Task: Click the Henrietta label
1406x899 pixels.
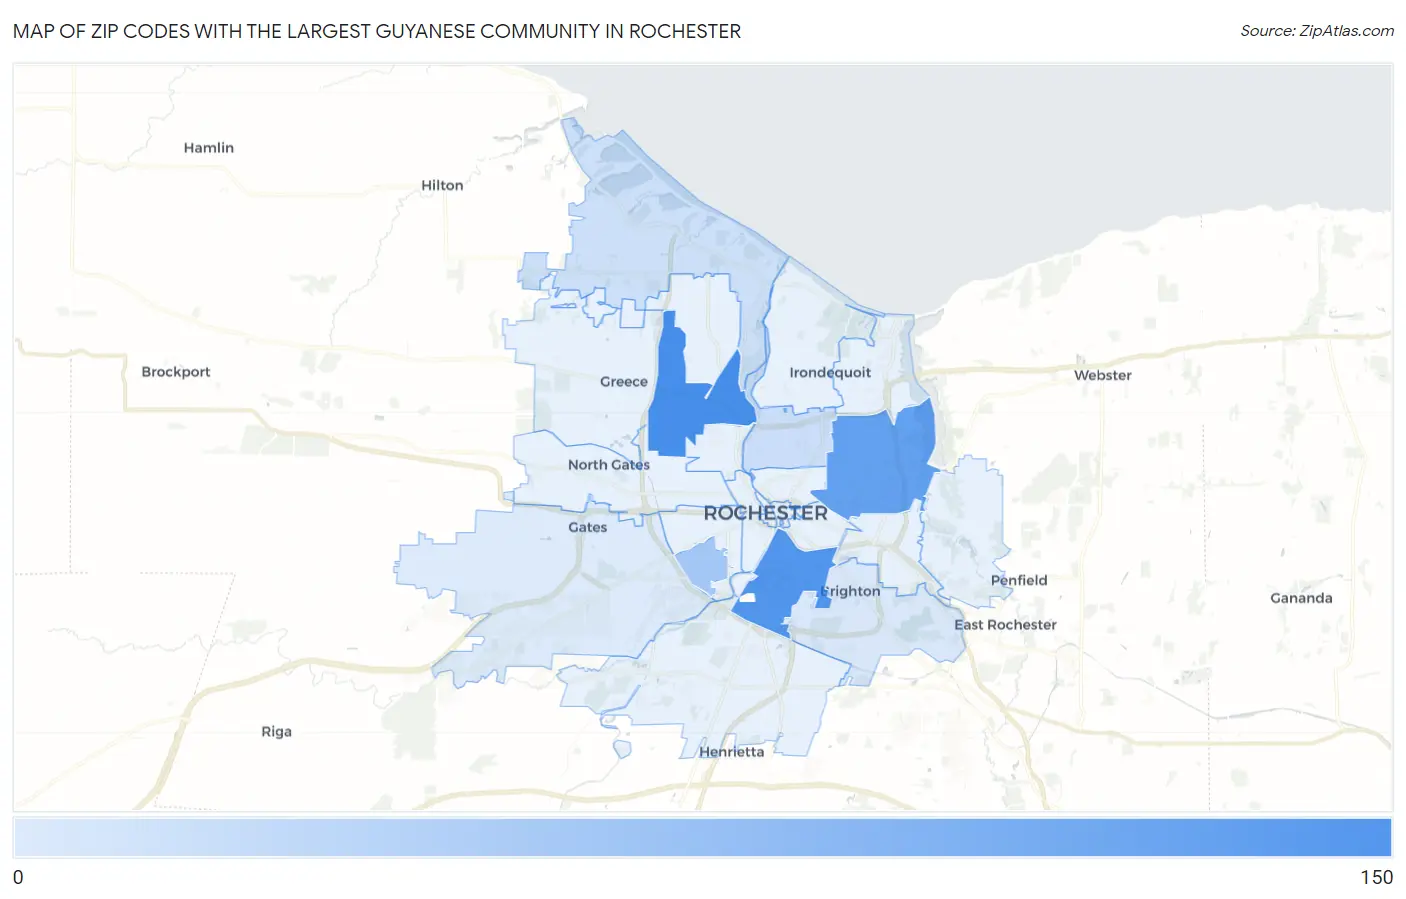Action: 732,752
